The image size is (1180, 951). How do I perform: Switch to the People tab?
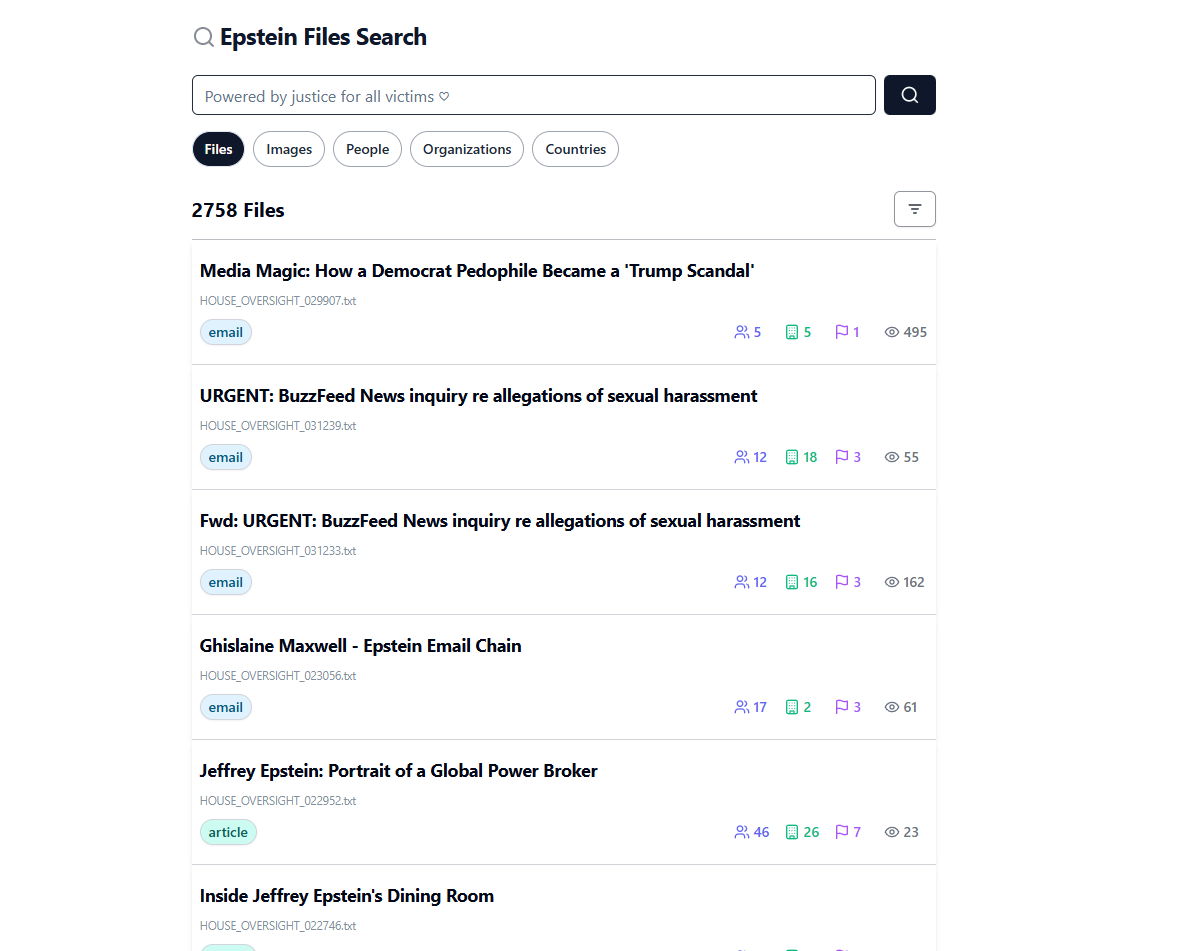coord(367,148)
